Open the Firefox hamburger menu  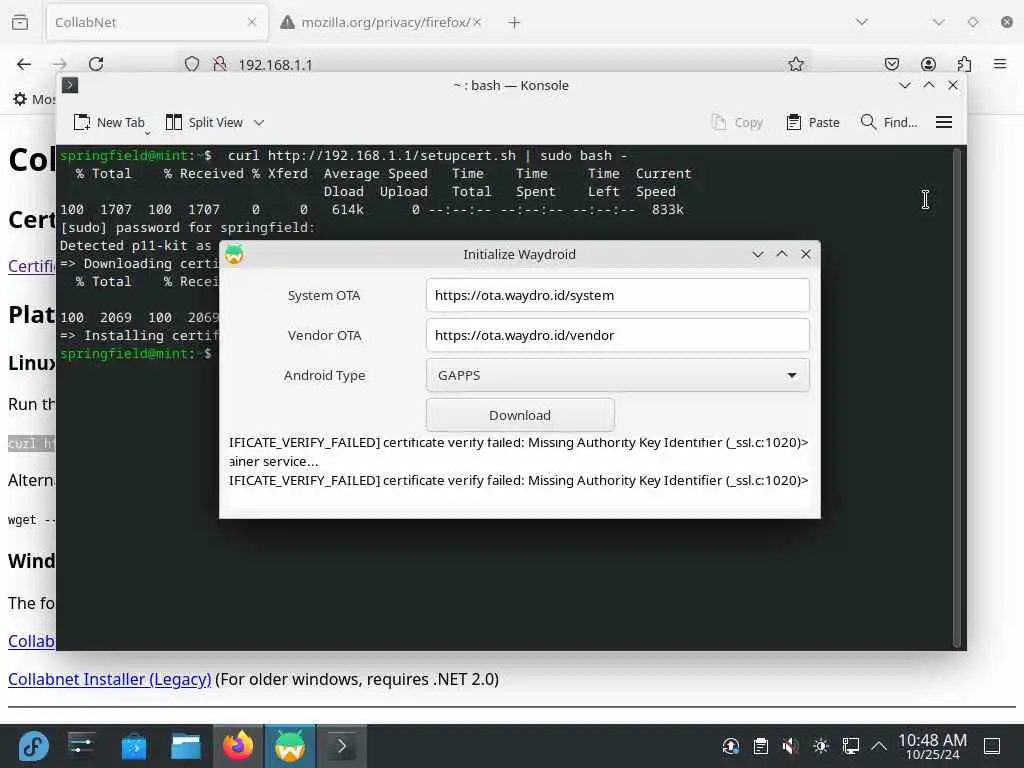pyautogui.click(x=1000, y=64)
